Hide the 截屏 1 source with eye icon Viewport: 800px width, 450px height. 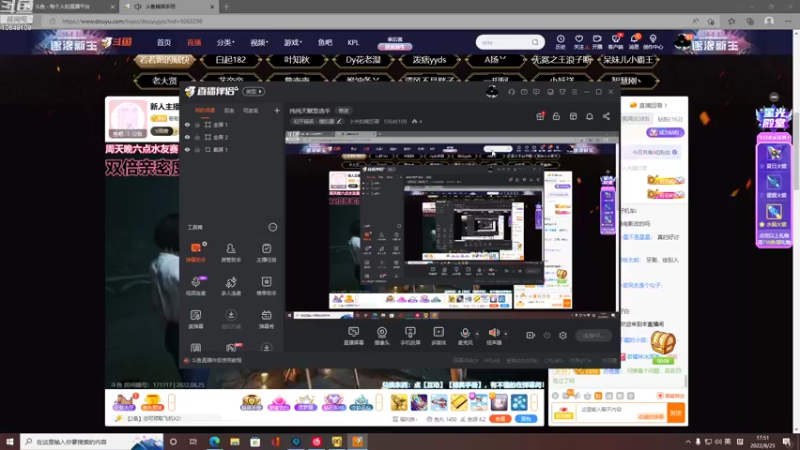pyautogui.click(x=187, y=149)
